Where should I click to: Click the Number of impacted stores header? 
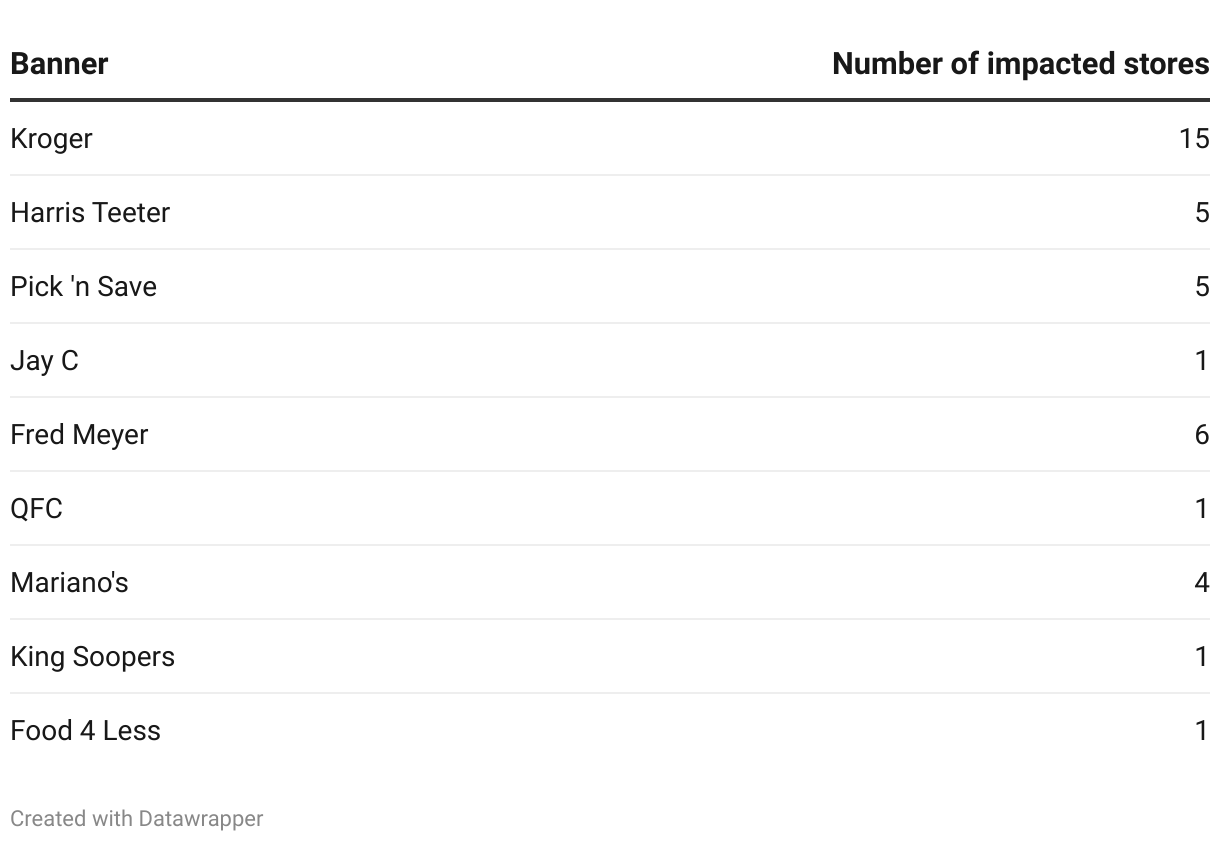1021,64
